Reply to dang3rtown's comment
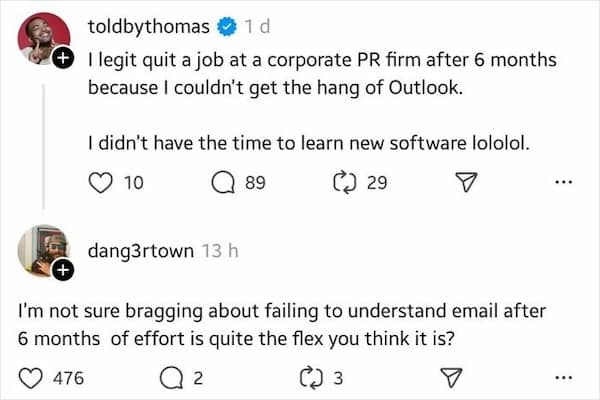Image resolution: width=600 pixels, height=400 pixels. (x=174, y=377)
